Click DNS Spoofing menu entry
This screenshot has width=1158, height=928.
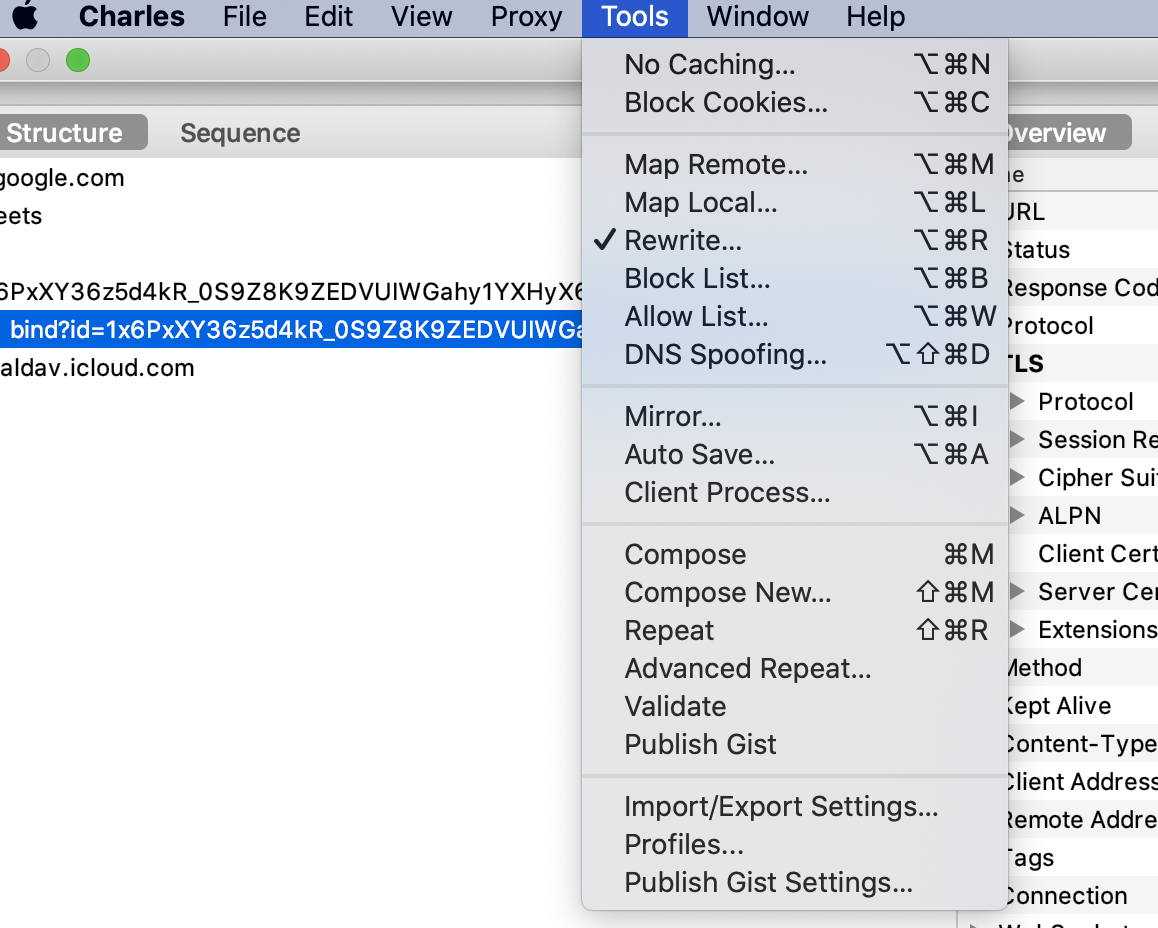pyautogui.click(x=725, y=355)
